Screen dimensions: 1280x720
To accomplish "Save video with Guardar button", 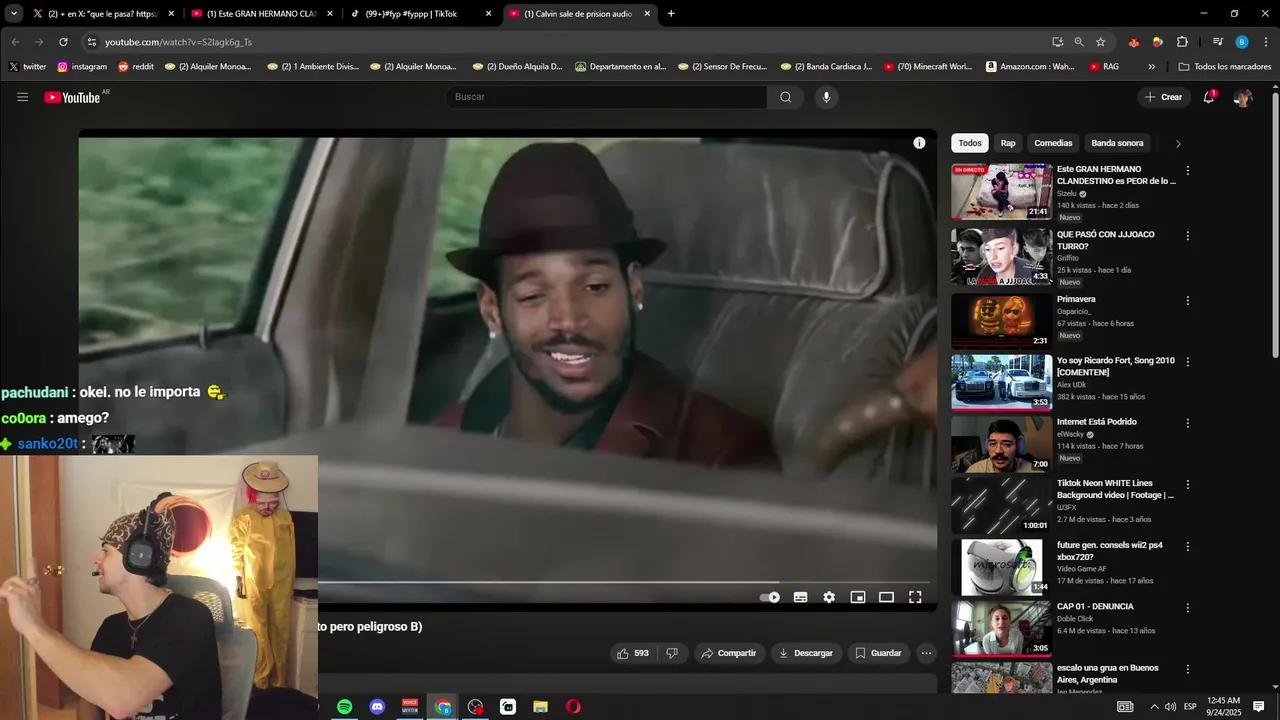I will (878, 653).
